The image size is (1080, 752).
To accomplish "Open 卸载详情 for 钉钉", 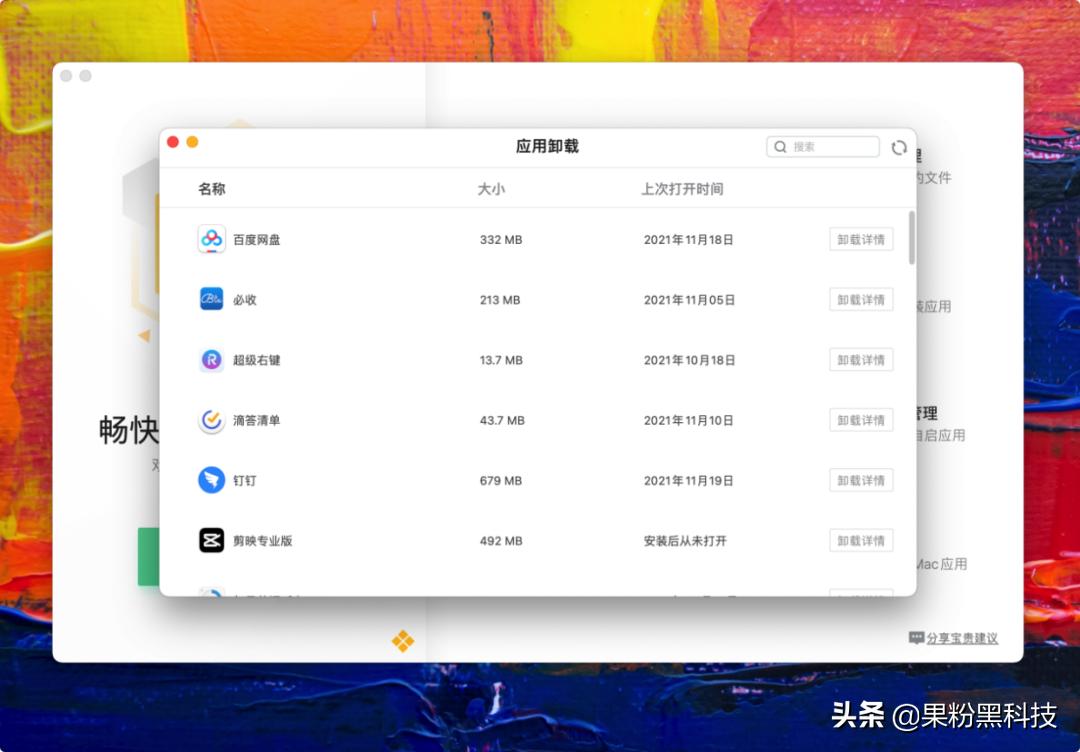I will [x=860, y=480].
